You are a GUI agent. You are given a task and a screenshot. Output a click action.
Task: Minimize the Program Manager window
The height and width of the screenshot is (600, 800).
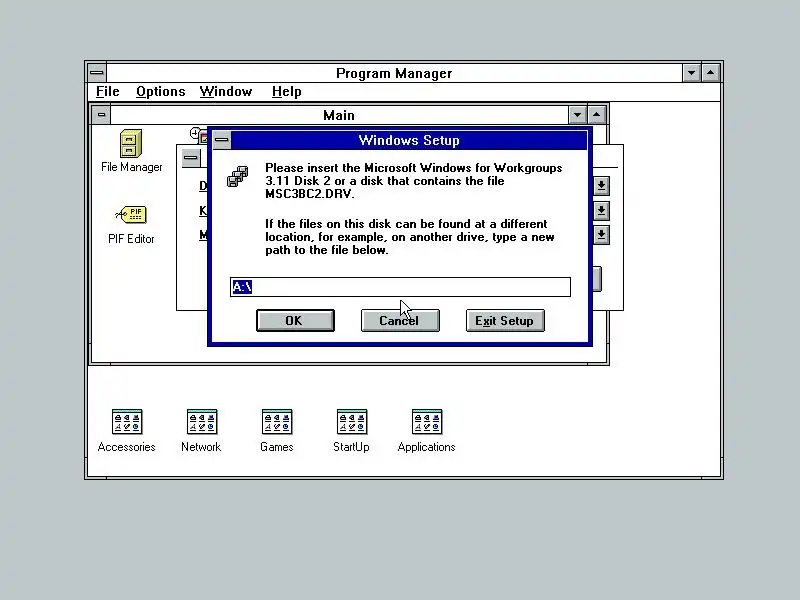(x=691, y=73)
